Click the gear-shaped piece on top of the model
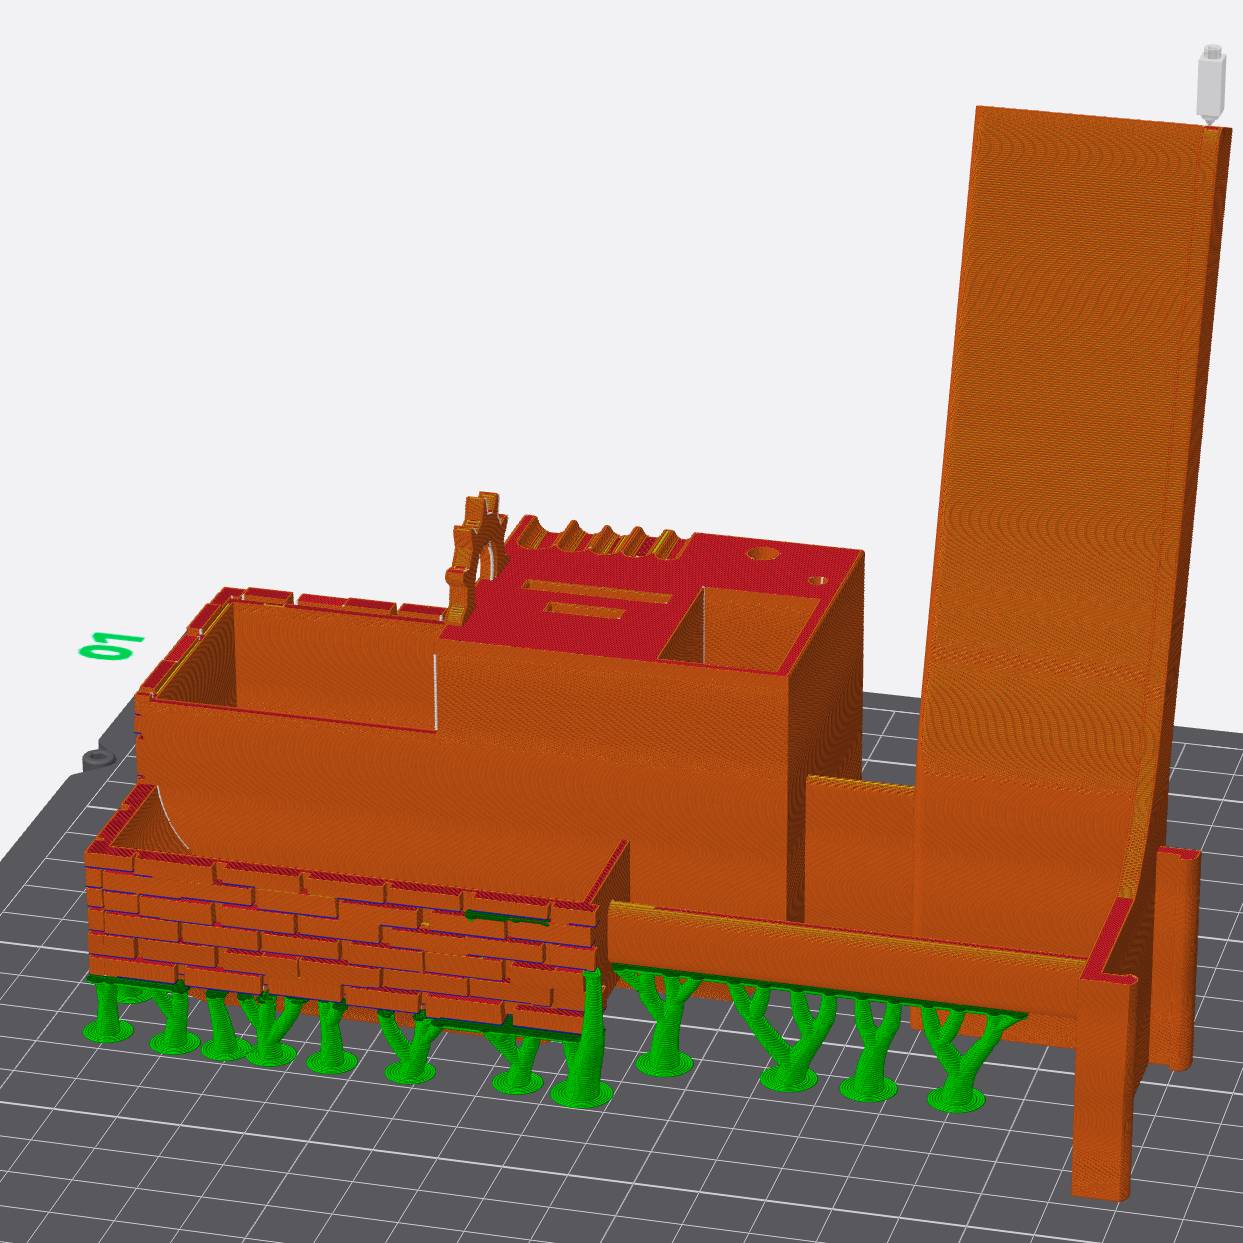Viewport: 1243px width, 1243px height. (476, 559)
